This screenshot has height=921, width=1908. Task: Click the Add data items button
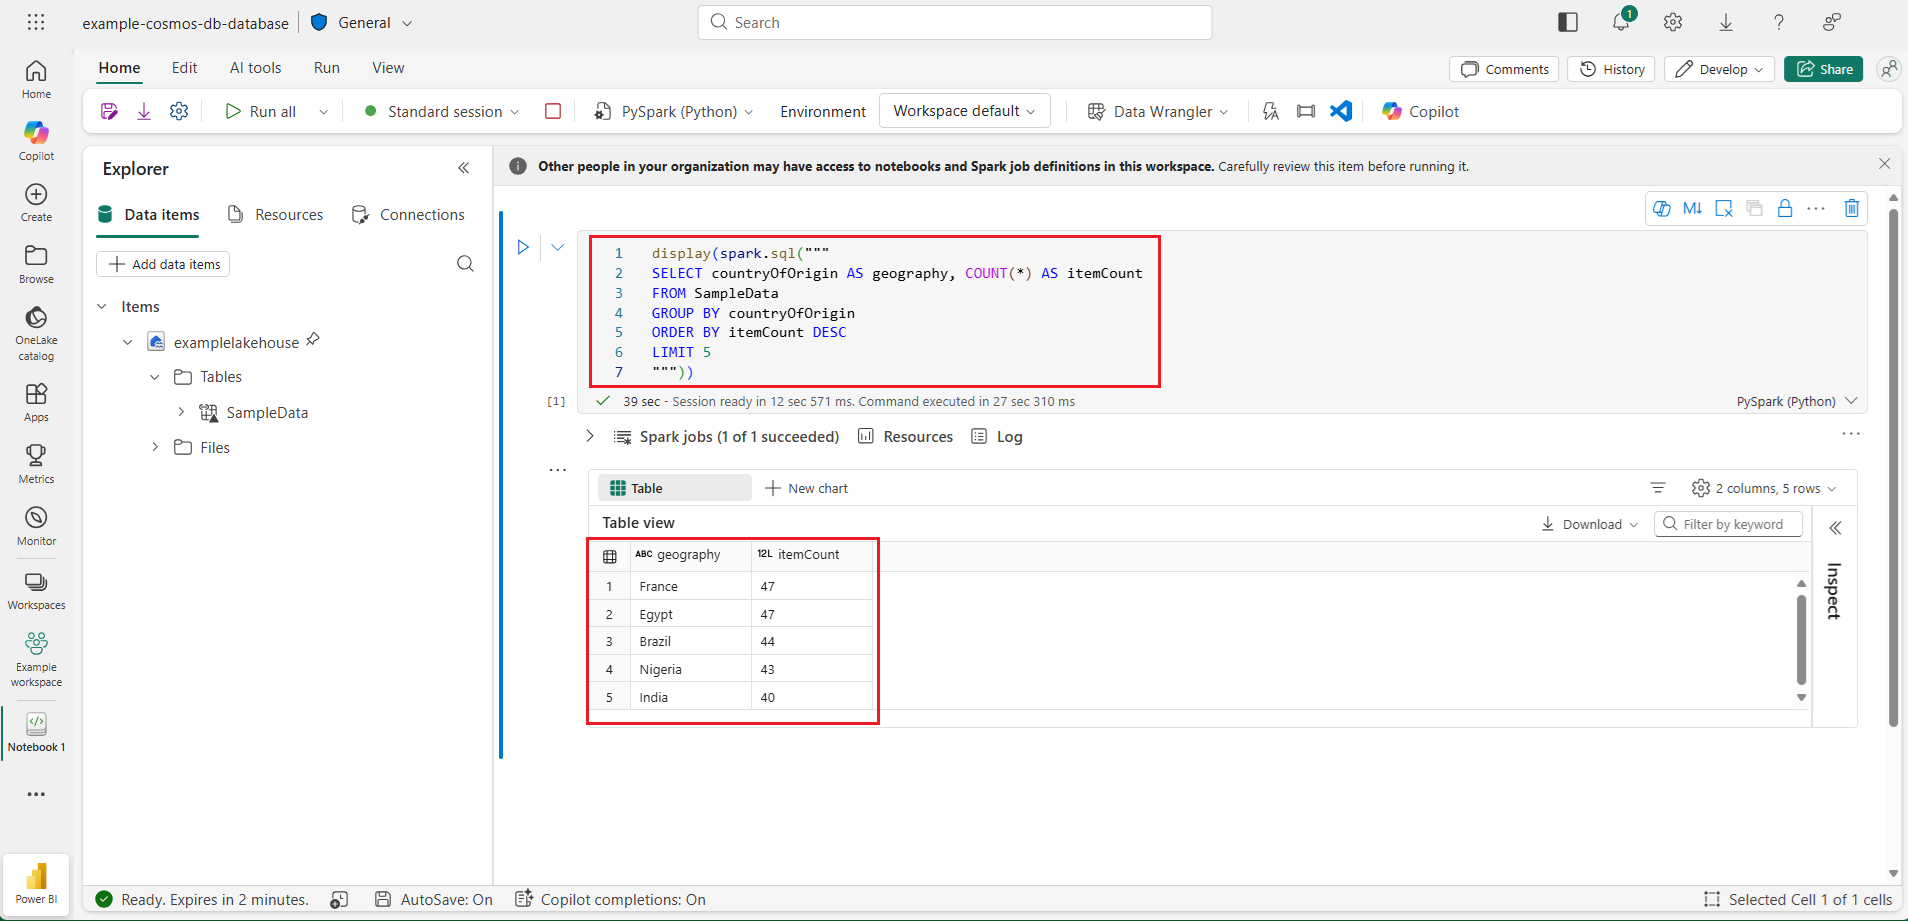click(163, 264)
